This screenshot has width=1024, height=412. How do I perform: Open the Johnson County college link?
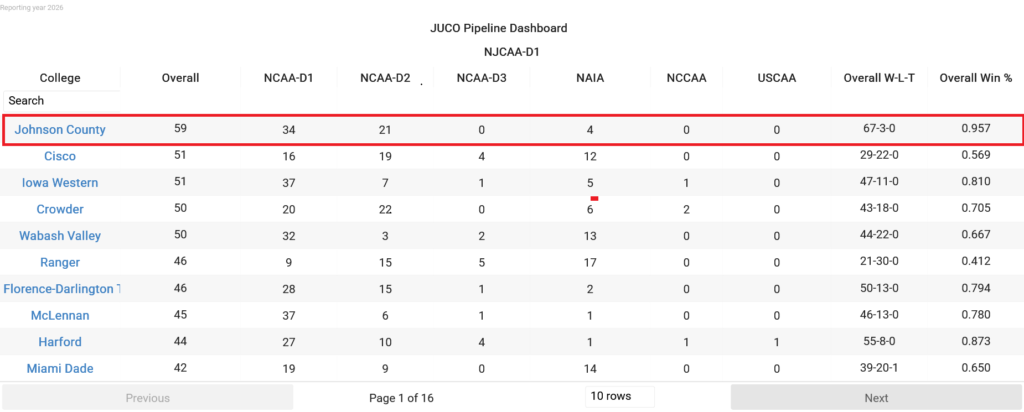[x=60, y=129]
